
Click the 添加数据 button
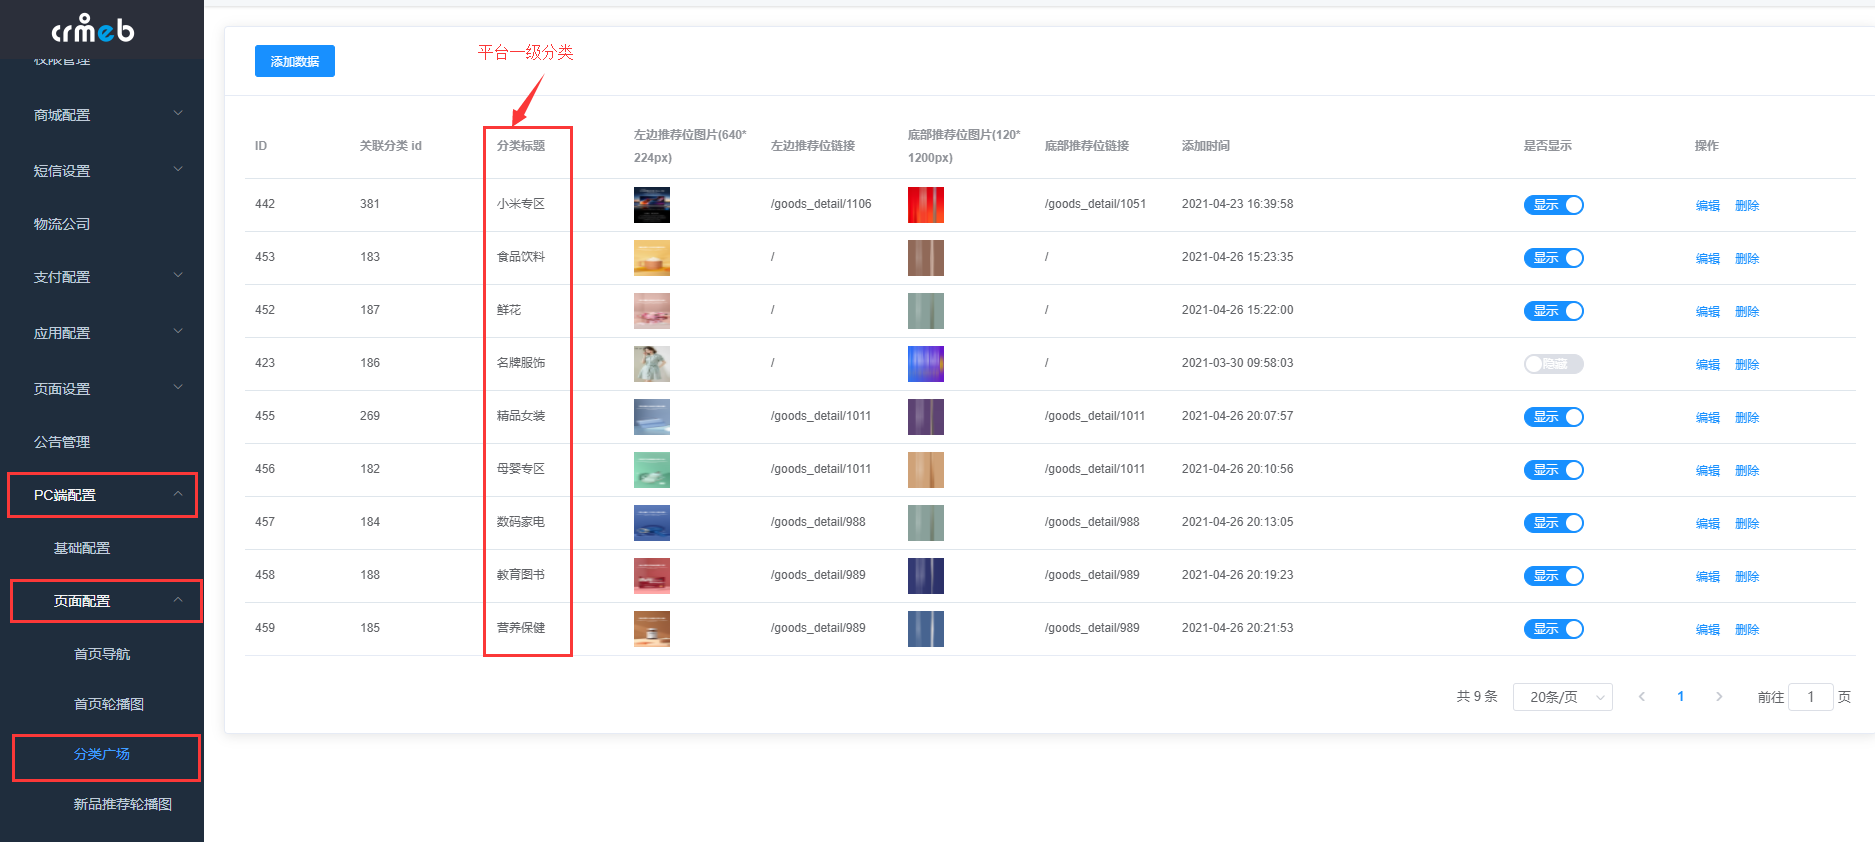click(x=295, y=61)
